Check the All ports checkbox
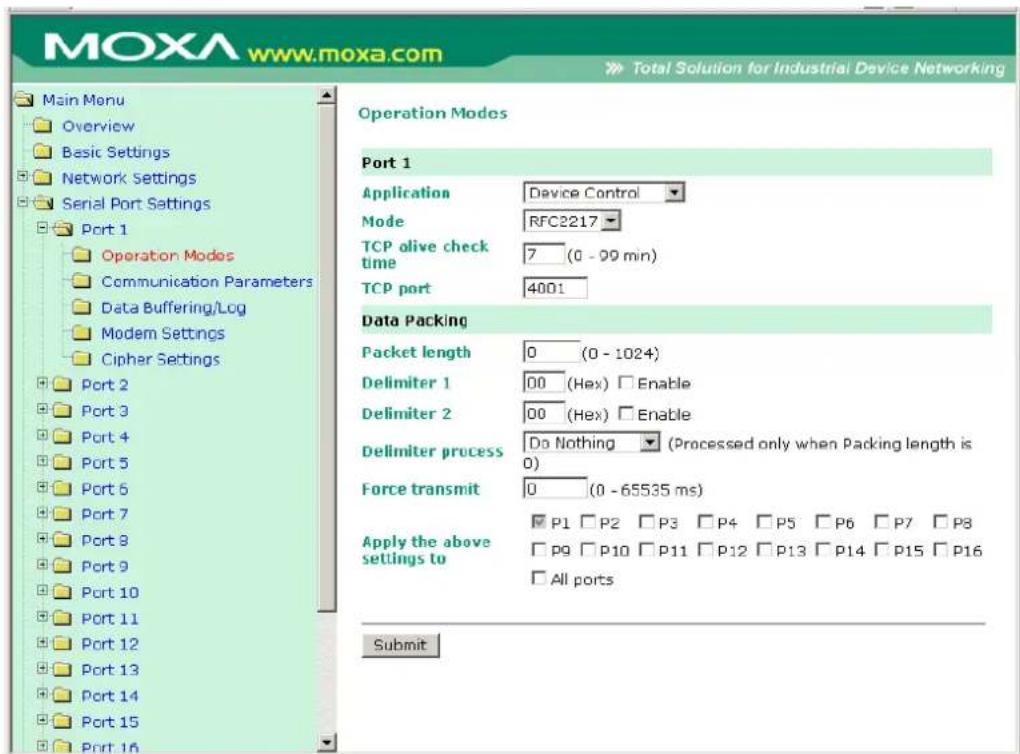Viewport: 1020px width, 754px height. [x=538, y=578]
